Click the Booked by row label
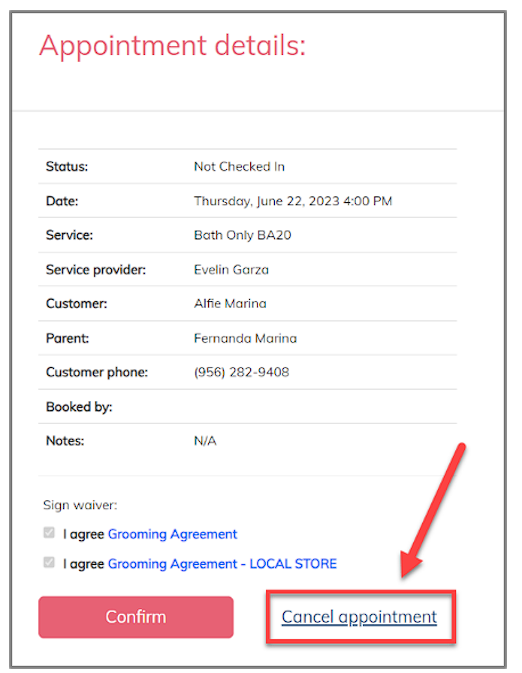Viewport: 522px width, 673px height. point(79,407)
